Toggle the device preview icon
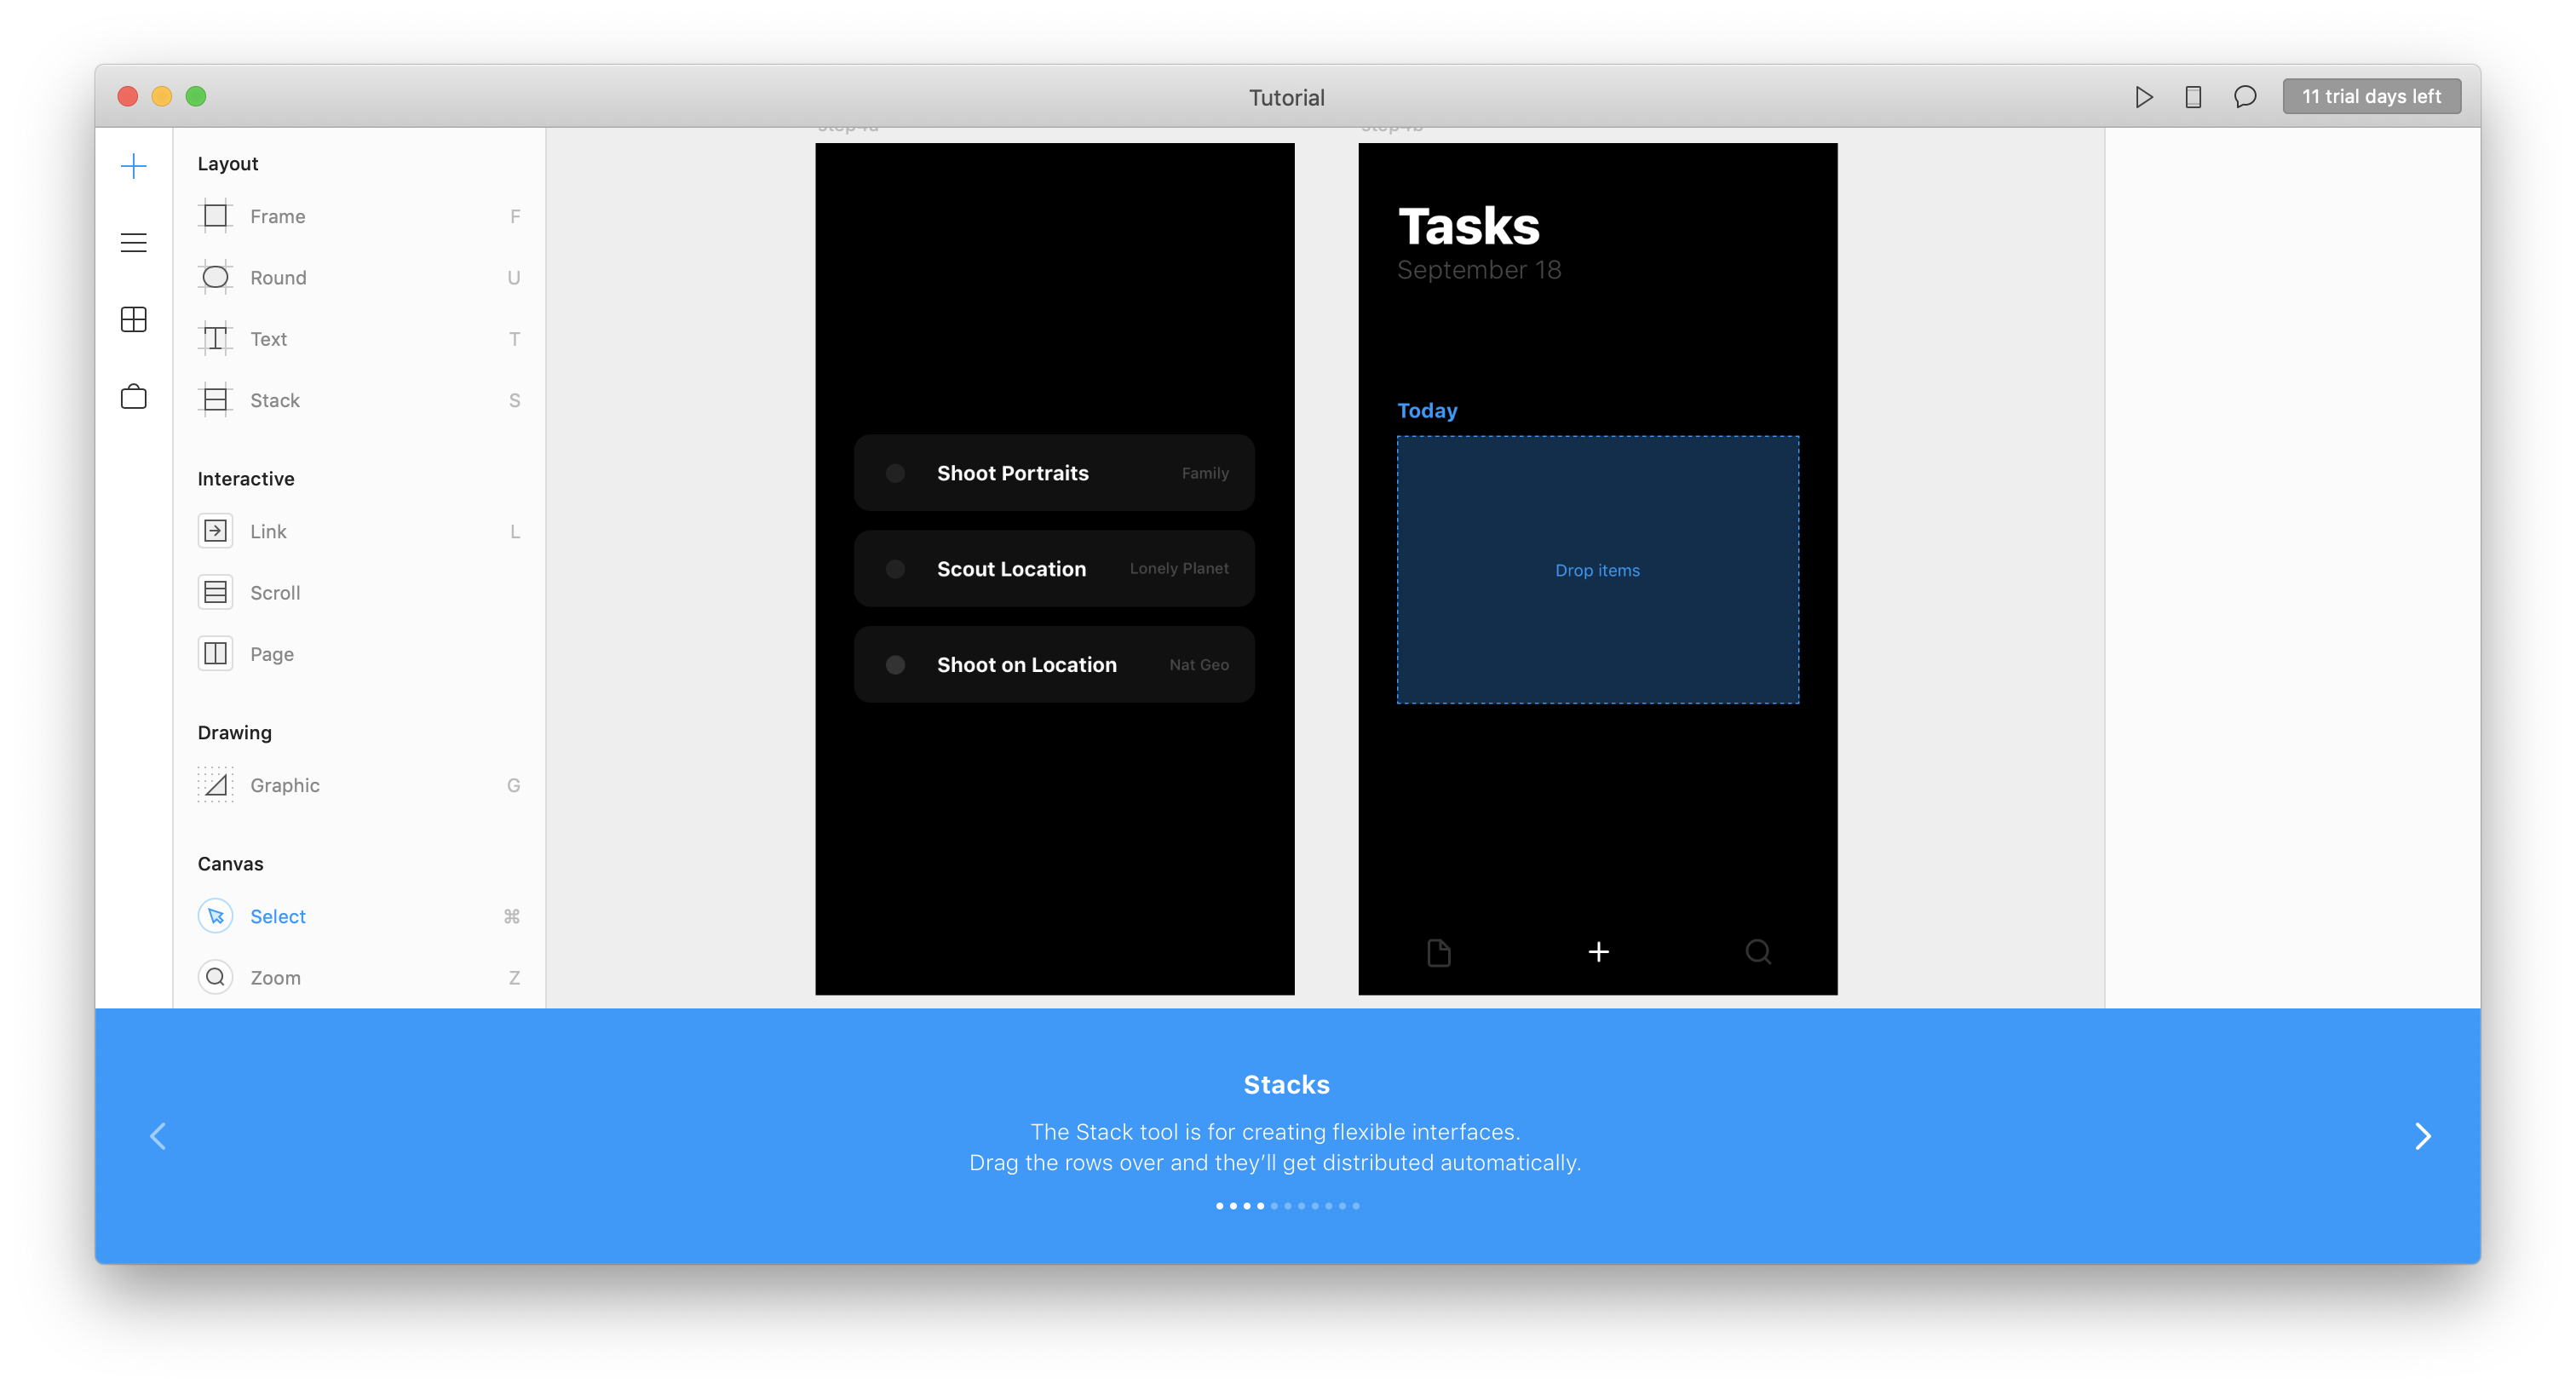Image resolution: width=2576 pixels, height=1390 pixels. [2193, 97]
